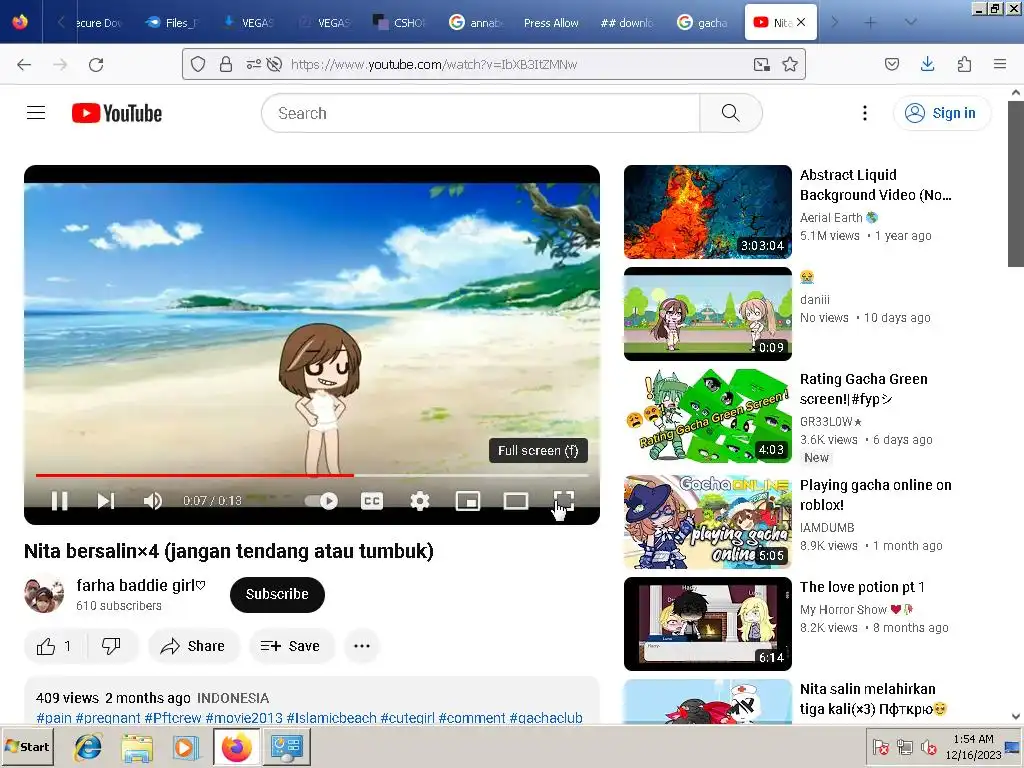This screenshot has height=768, width=1024.
Task: Open Firefox extensions menu
Action: coord(964,64)
